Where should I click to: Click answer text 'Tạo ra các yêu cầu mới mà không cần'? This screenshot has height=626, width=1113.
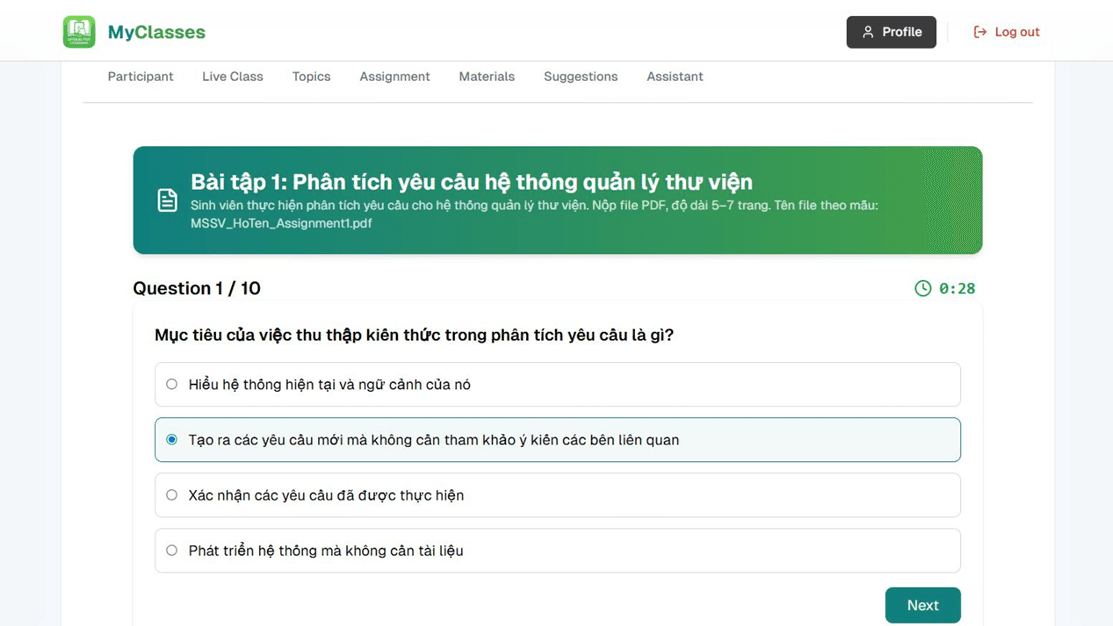point(434,440)
